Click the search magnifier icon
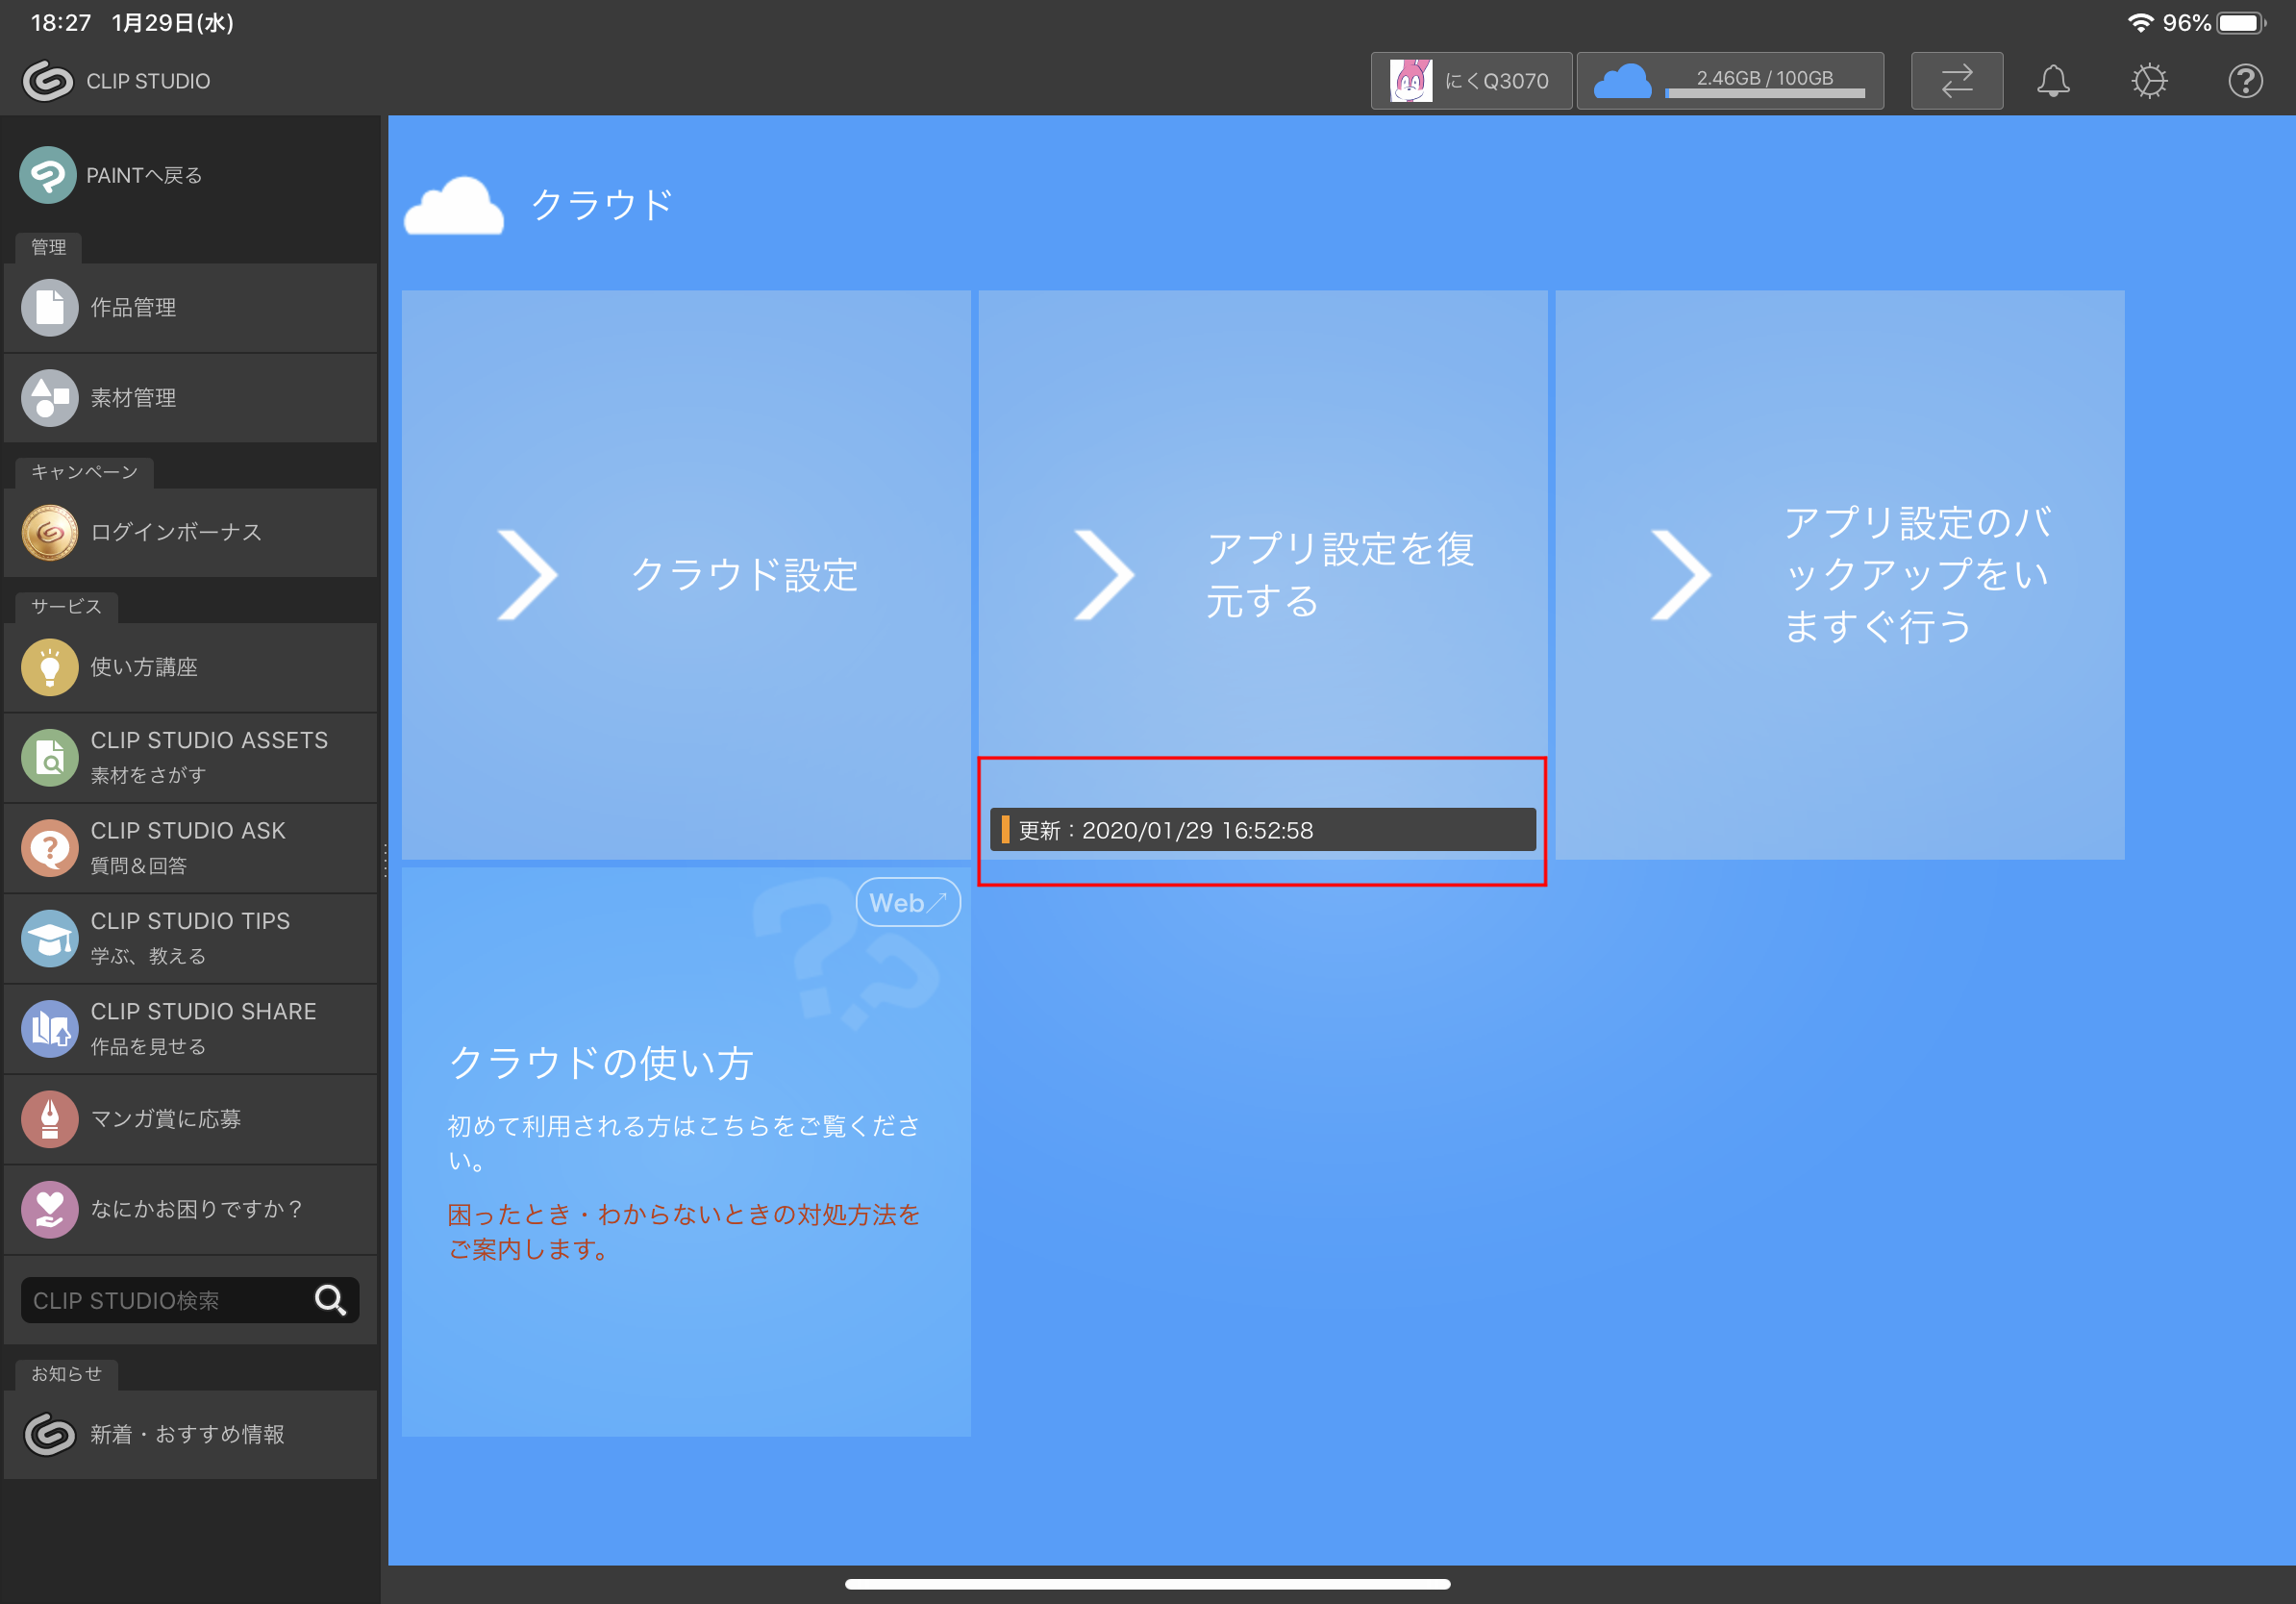 [330, 1299]
